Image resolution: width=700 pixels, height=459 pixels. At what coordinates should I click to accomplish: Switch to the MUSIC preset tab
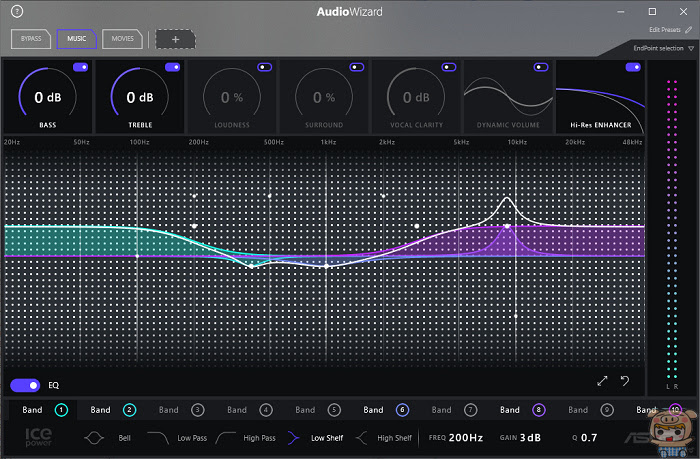[x=77, y=39]
